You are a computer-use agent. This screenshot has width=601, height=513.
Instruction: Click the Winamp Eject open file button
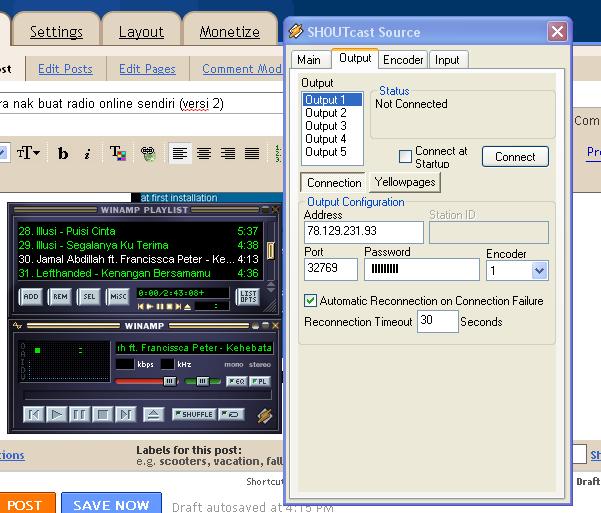[153, 414]
